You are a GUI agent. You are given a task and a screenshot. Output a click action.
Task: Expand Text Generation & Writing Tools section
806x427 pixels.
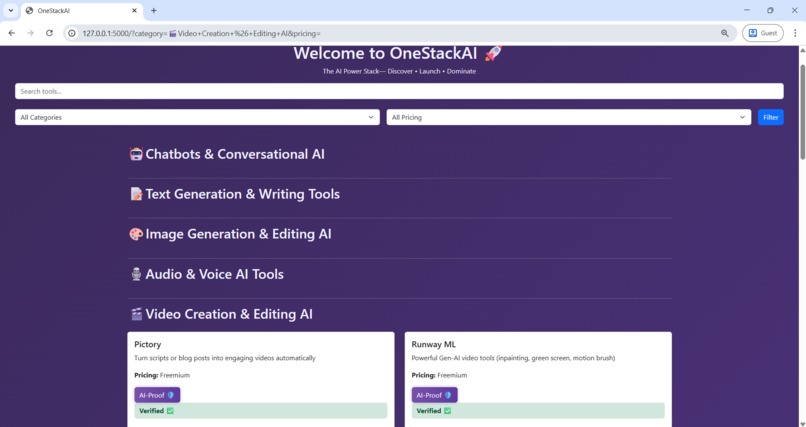(x=243, y=194)
